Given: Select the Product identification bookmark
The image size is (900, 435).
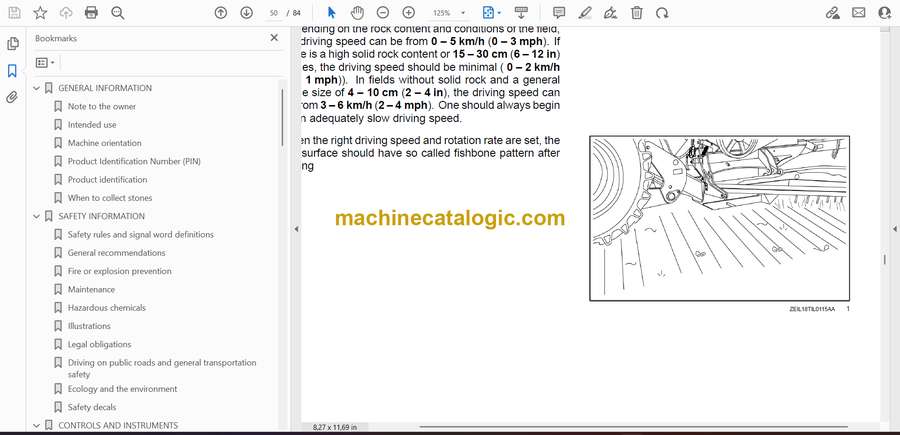Looking at the screenshot, I should coord(107,180).
